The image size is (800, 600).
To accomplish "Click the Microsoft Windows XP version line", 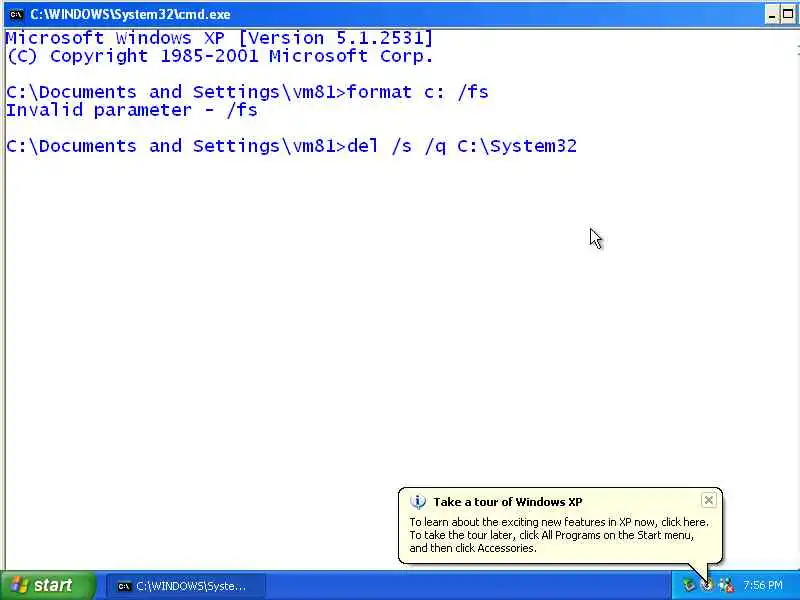I will pos(219,38).
